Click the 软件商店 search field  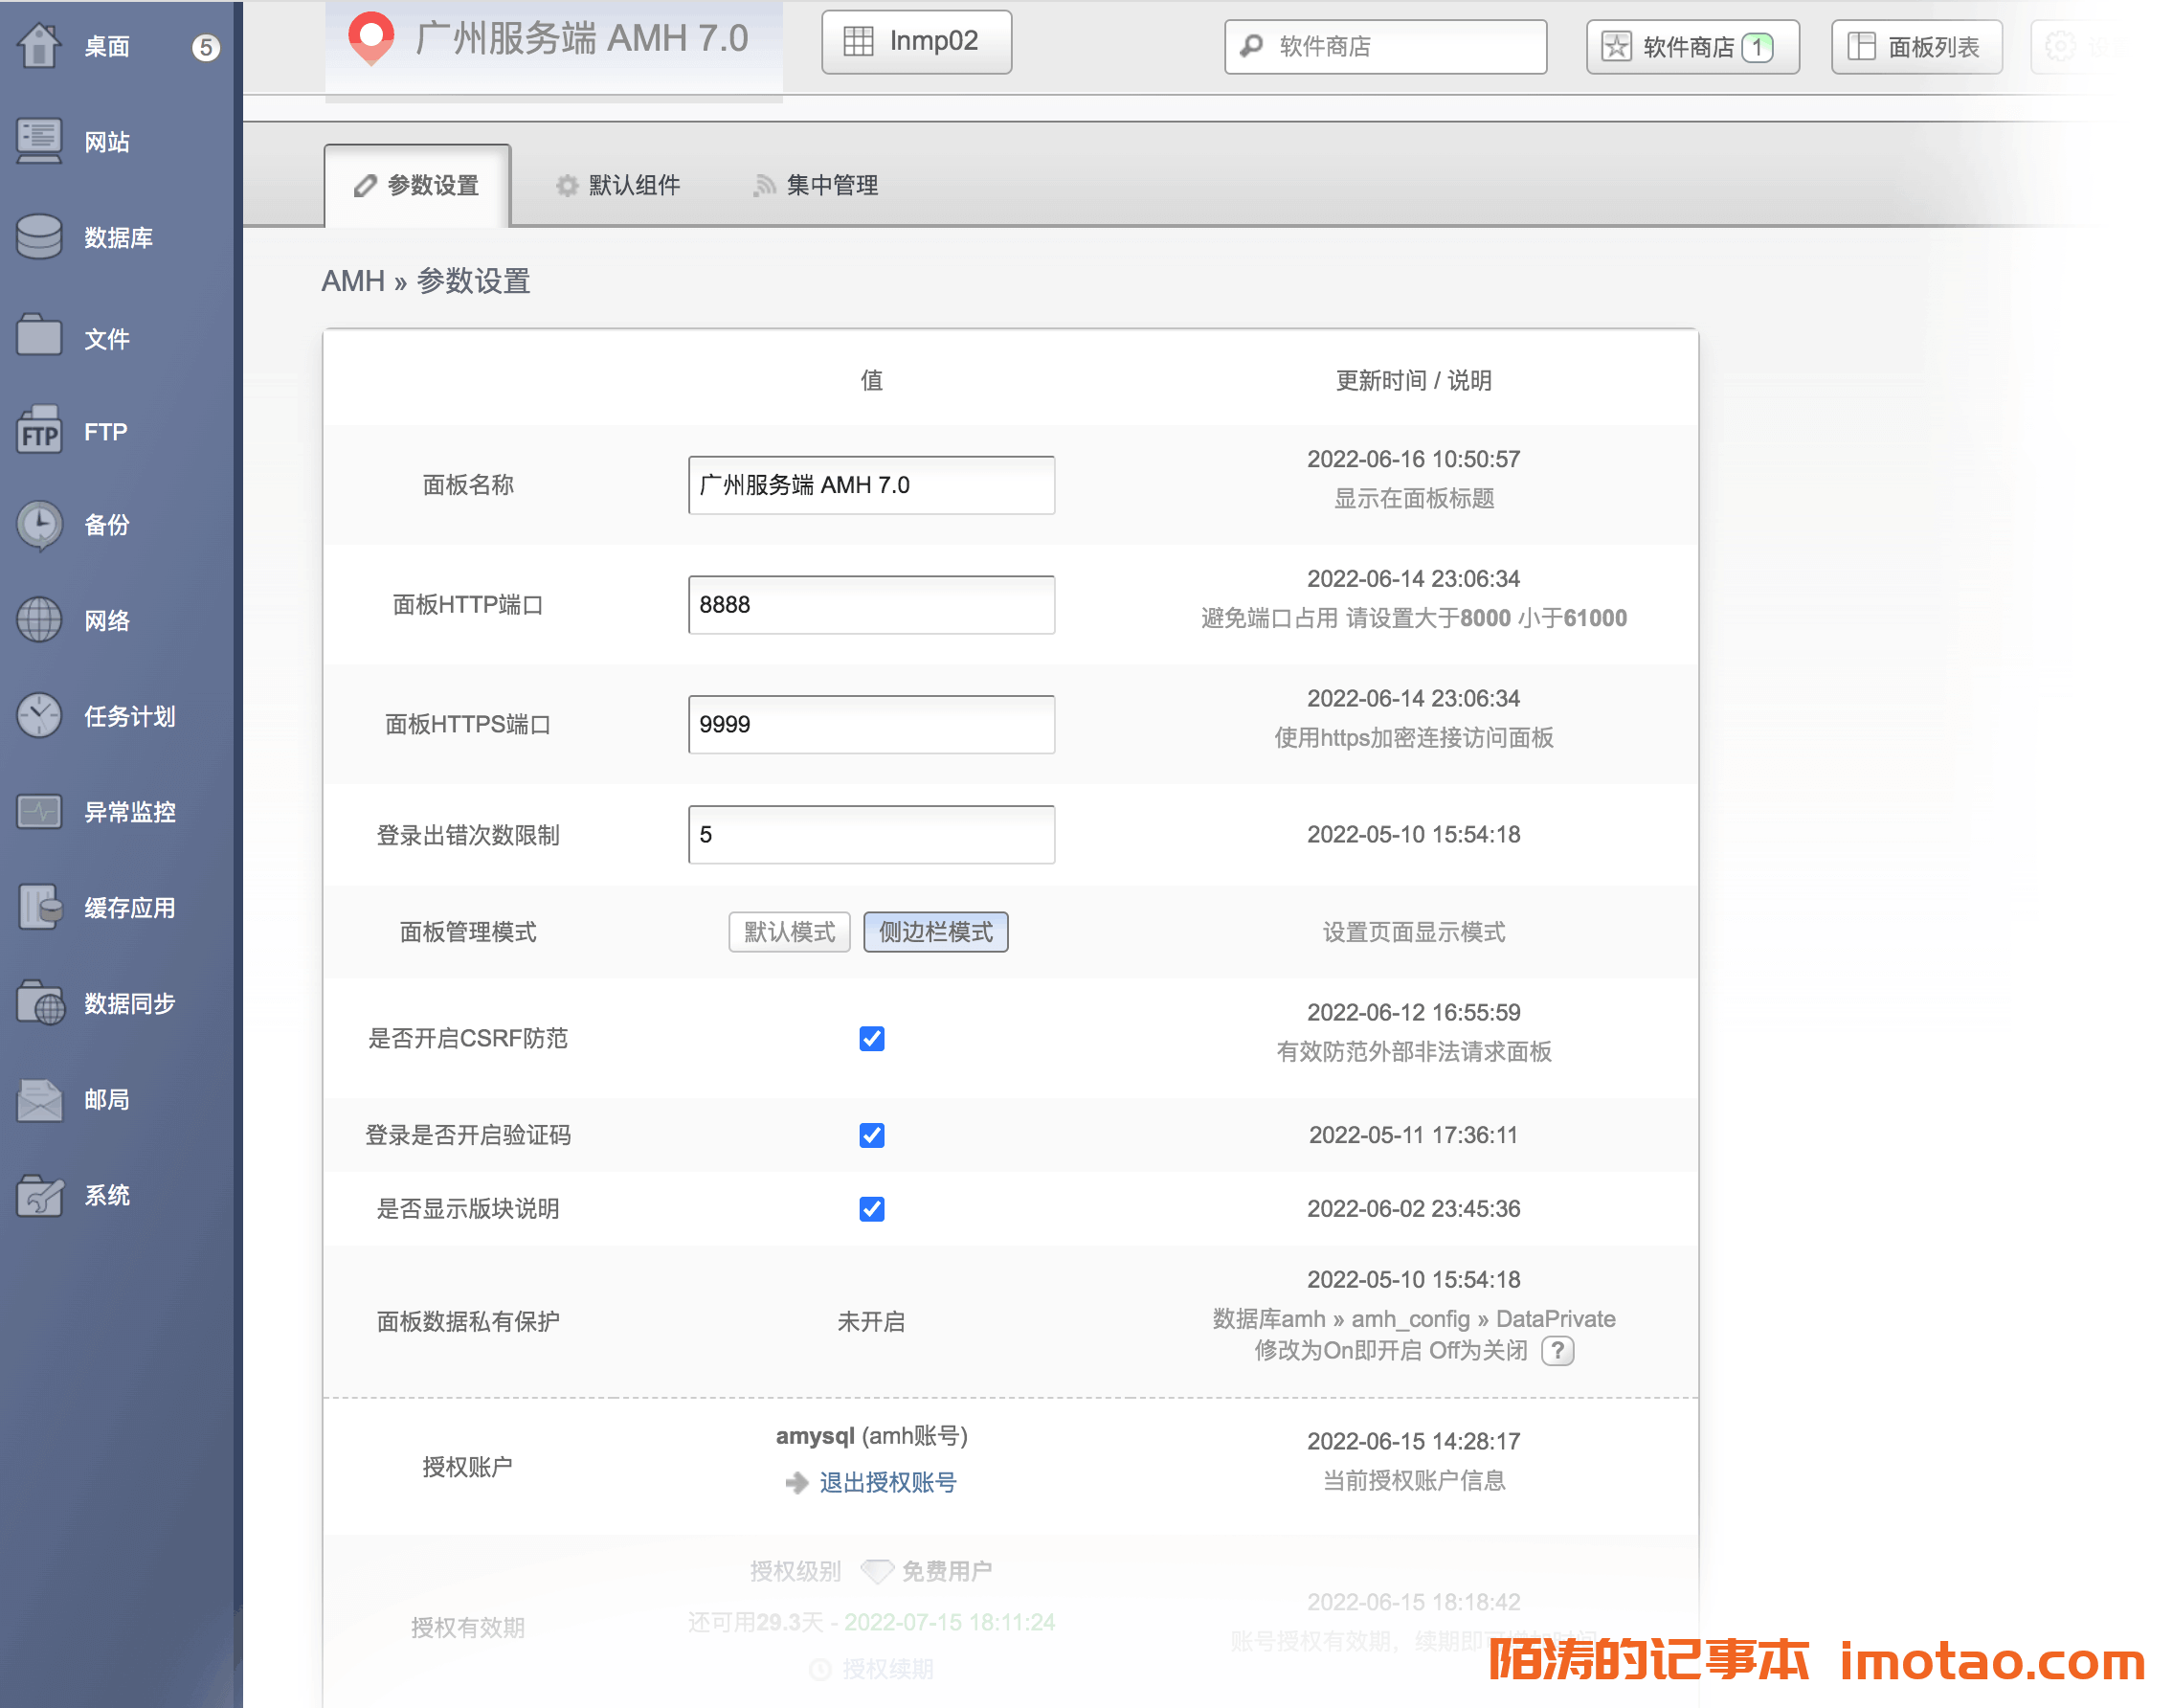coord(1385,46)
